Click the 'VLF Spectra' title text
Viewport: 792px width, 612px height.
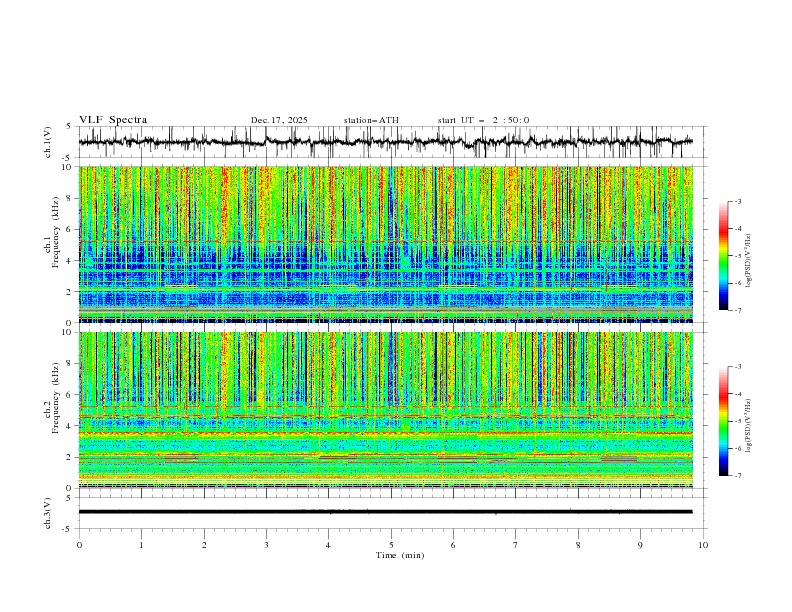coord(113,120)
